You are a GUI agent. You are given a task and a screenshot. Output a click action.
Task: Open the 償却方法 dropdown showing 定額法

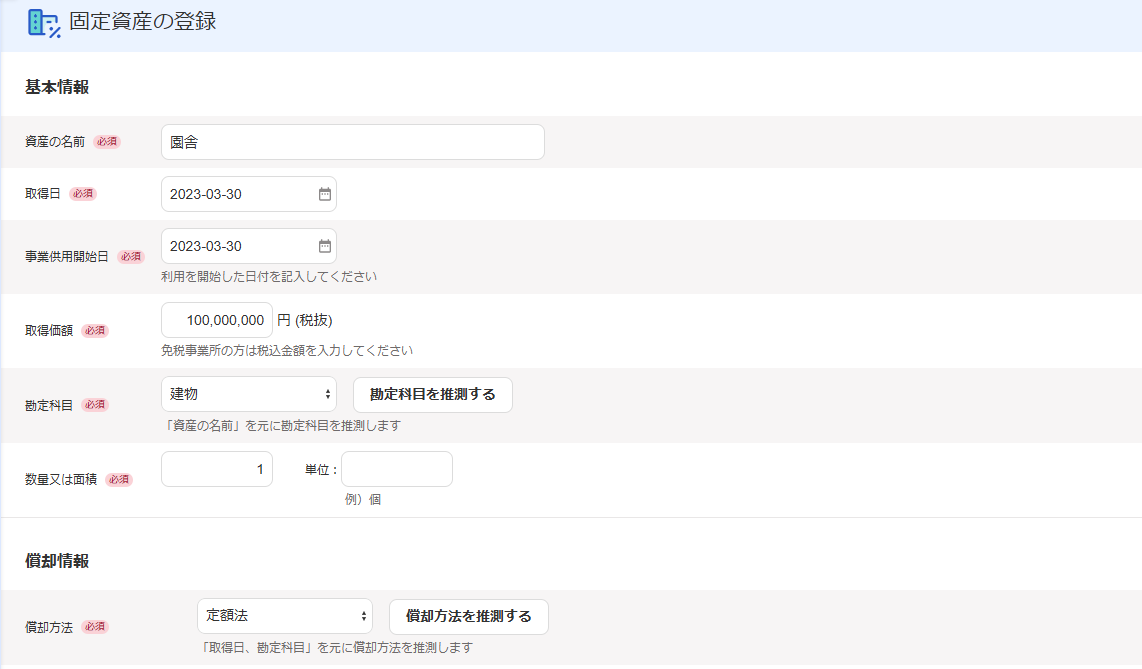coord(285,616)
